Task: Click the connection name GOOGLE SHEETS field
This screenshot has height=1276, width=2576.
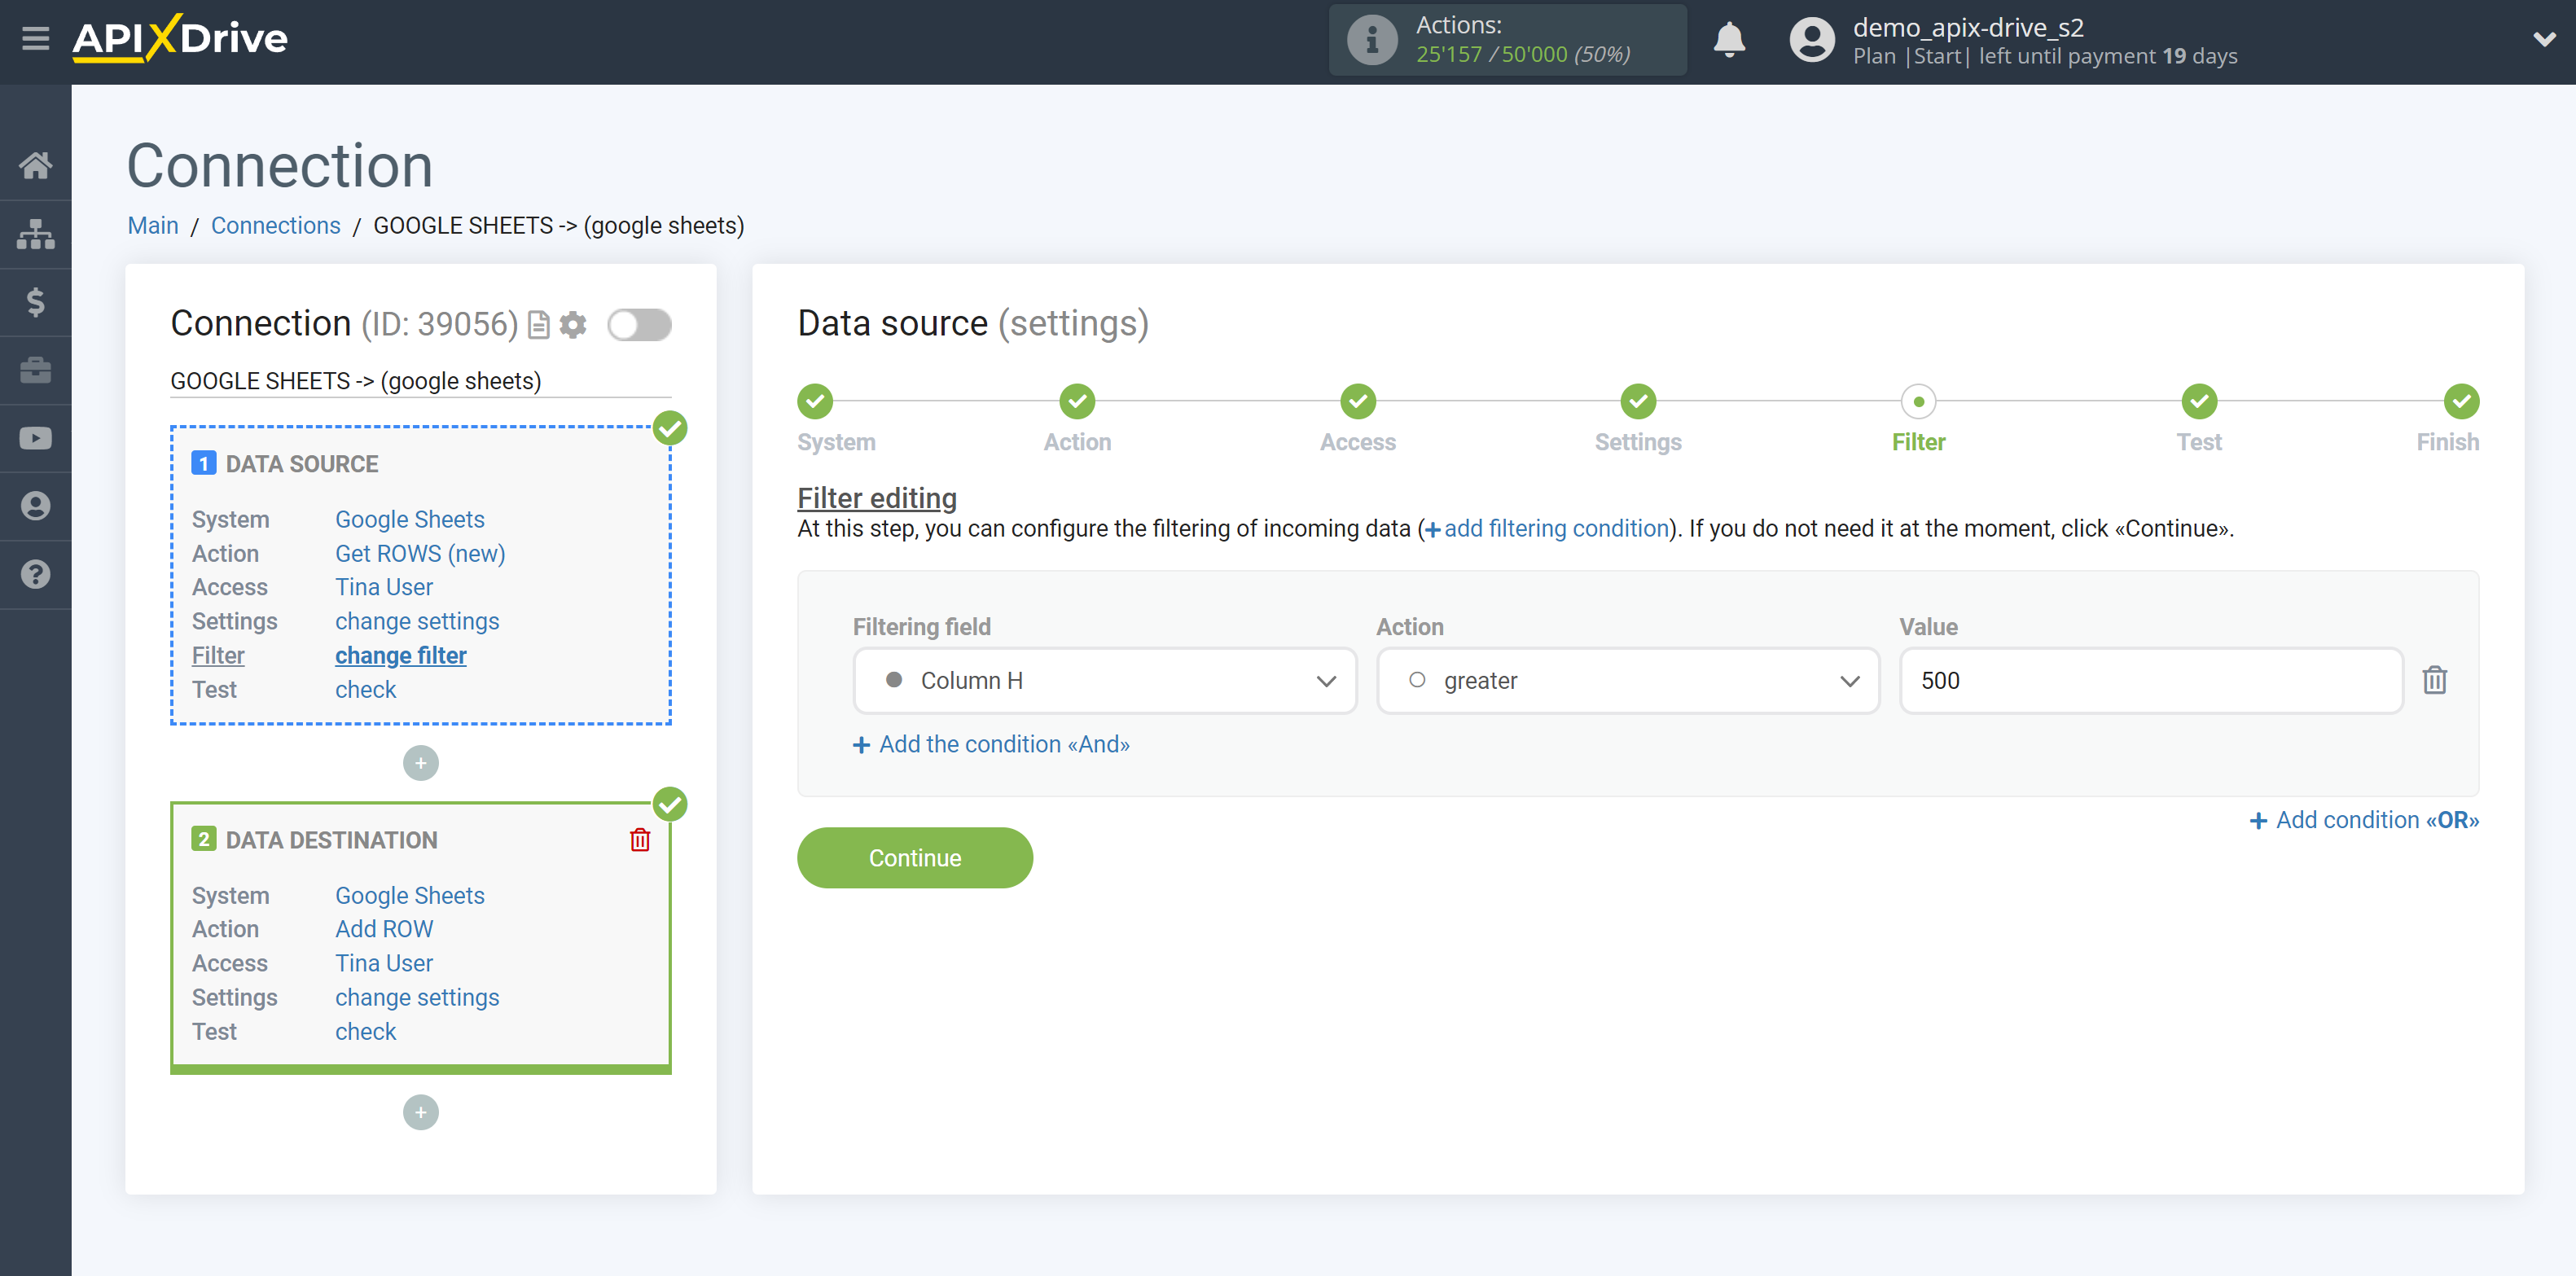Action: click(x=420, y=381)
